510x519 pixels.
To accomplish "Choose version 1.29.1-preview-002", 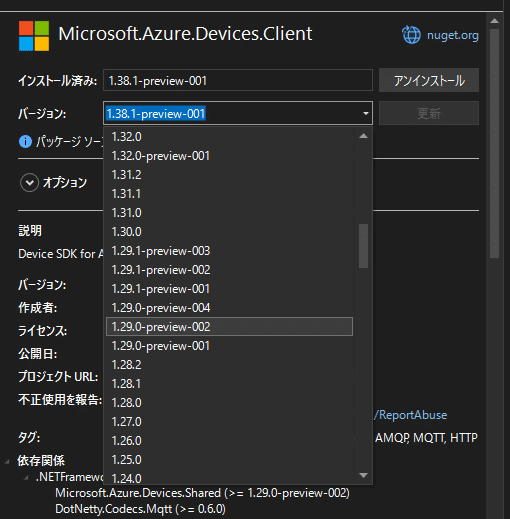I will point(229,270).
